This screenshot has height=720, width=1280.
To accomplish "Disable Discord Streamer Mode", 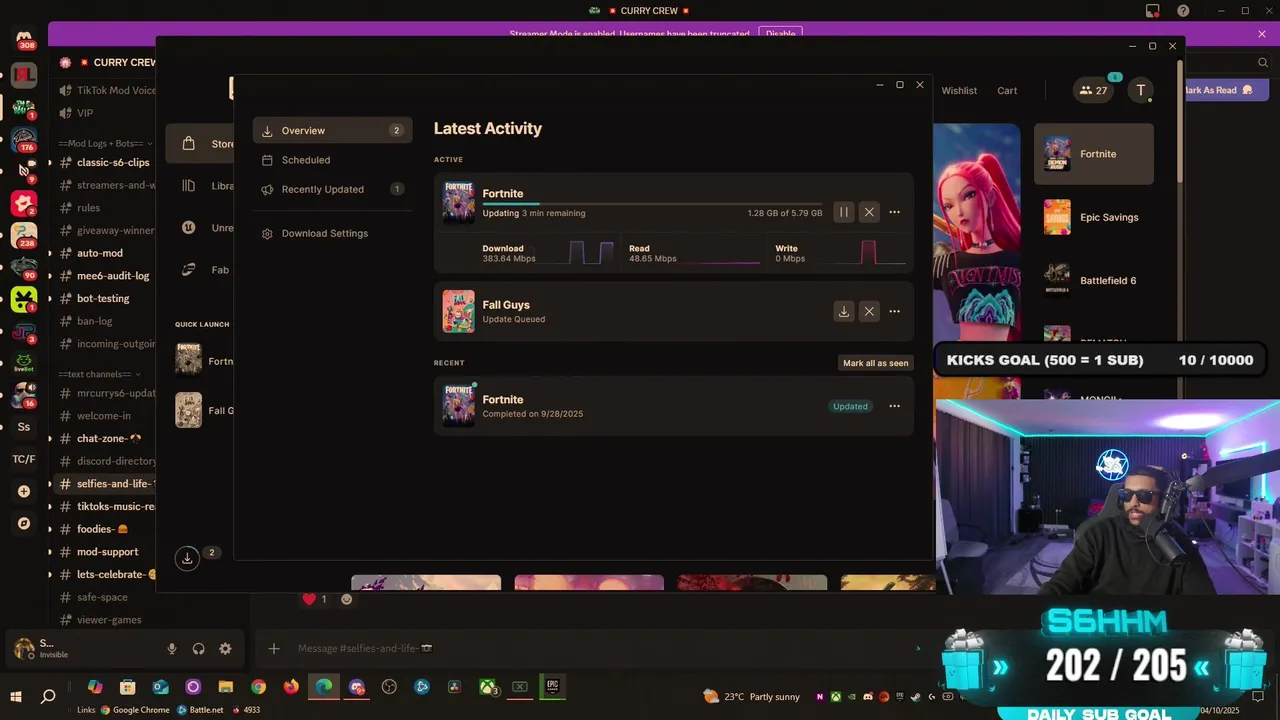I will click(781, 34).
